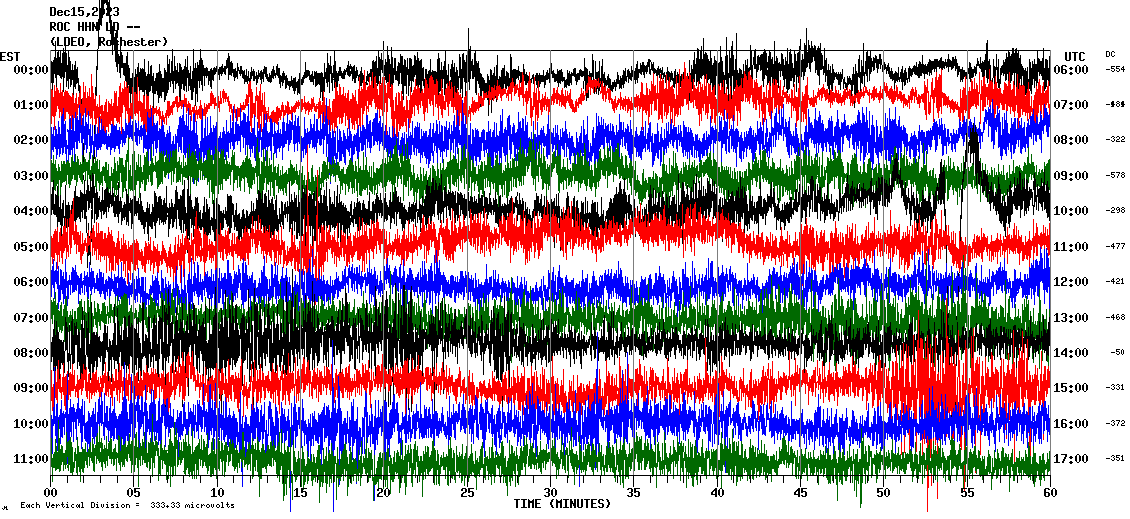Click the 15 minute tick label on the time axis
This screenshot has height=519, width=1130.
(301, 493)
